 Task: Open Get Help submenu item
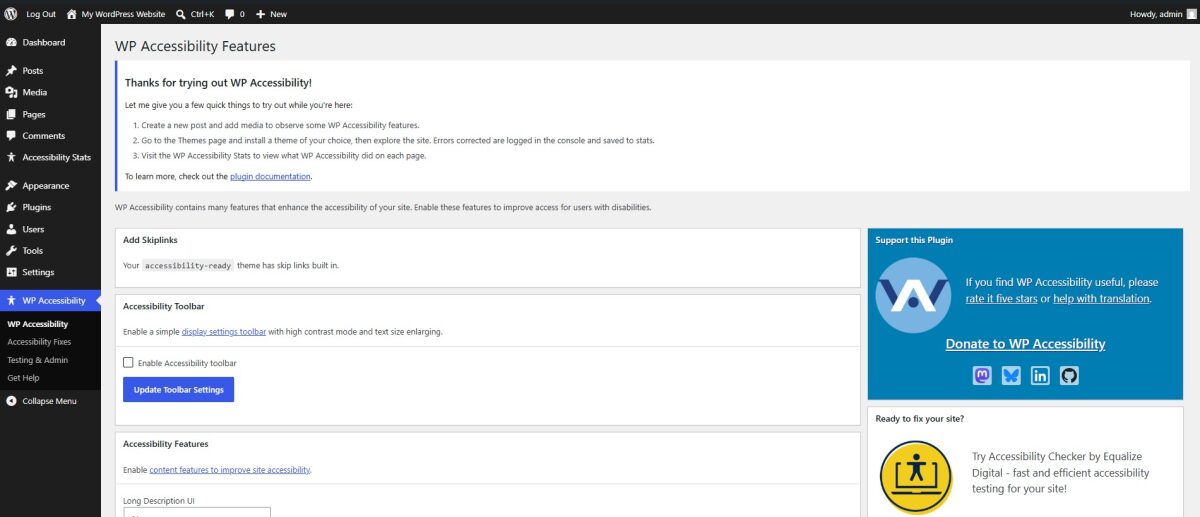(23, 378)
